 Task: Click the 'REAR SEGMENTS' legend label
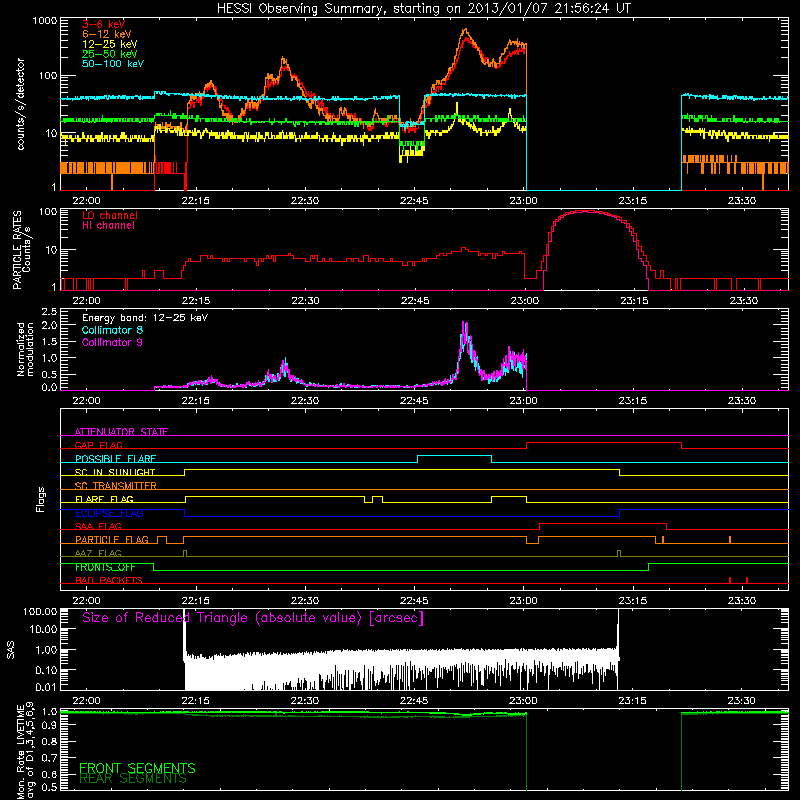click(133, 779)
